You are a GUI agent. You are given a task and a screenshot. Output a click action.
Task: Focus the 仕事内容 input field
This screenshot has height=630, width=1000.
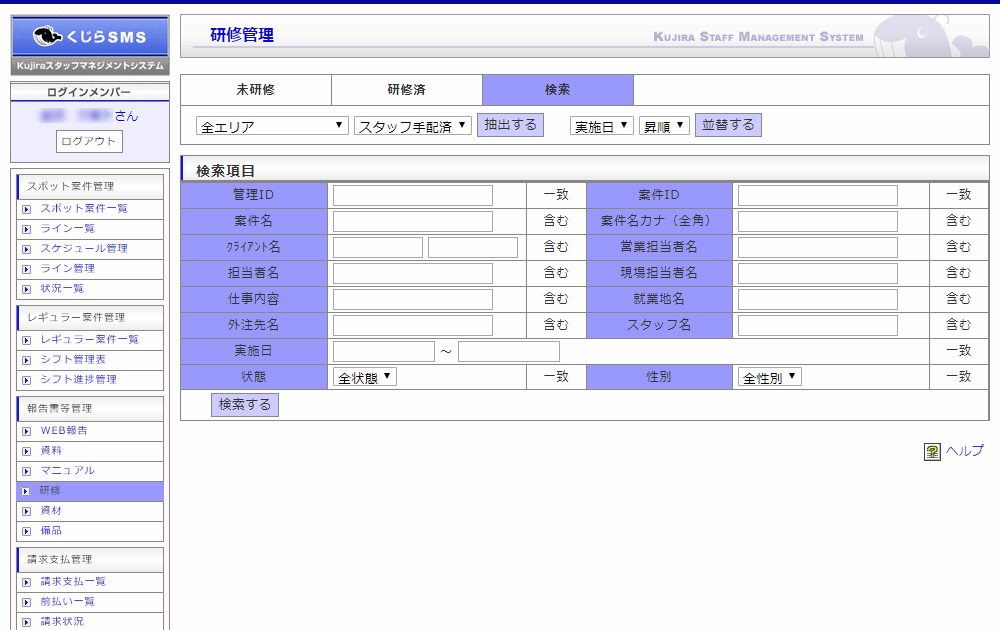413,300
